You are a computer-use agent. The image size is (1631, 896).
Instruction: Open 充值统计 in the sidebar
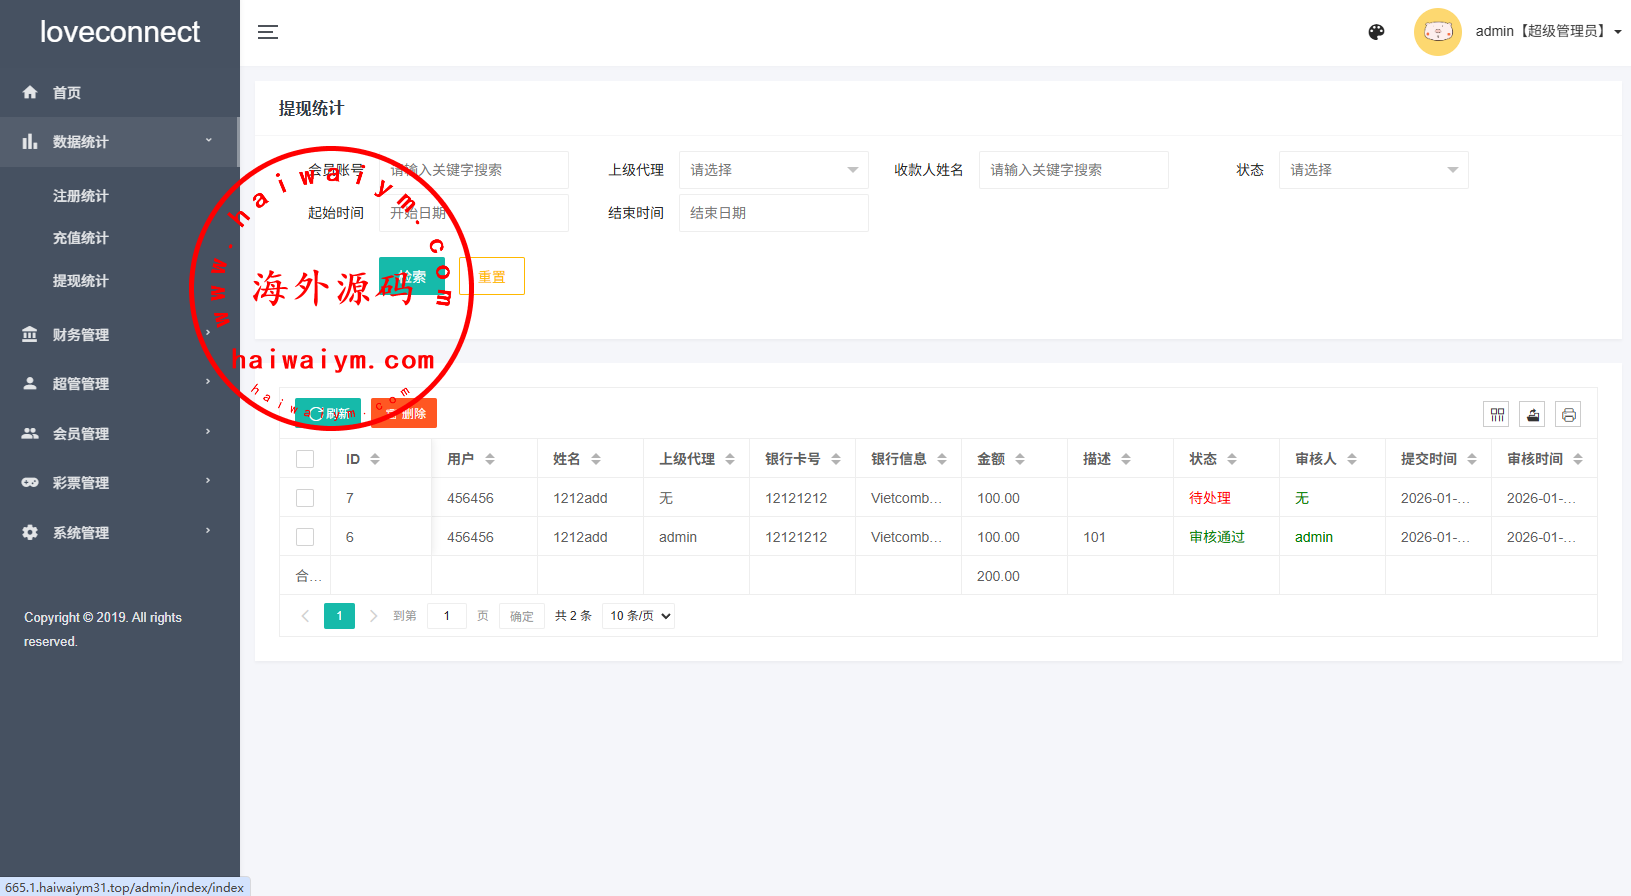pyautogui.click(x=81, y=238)
